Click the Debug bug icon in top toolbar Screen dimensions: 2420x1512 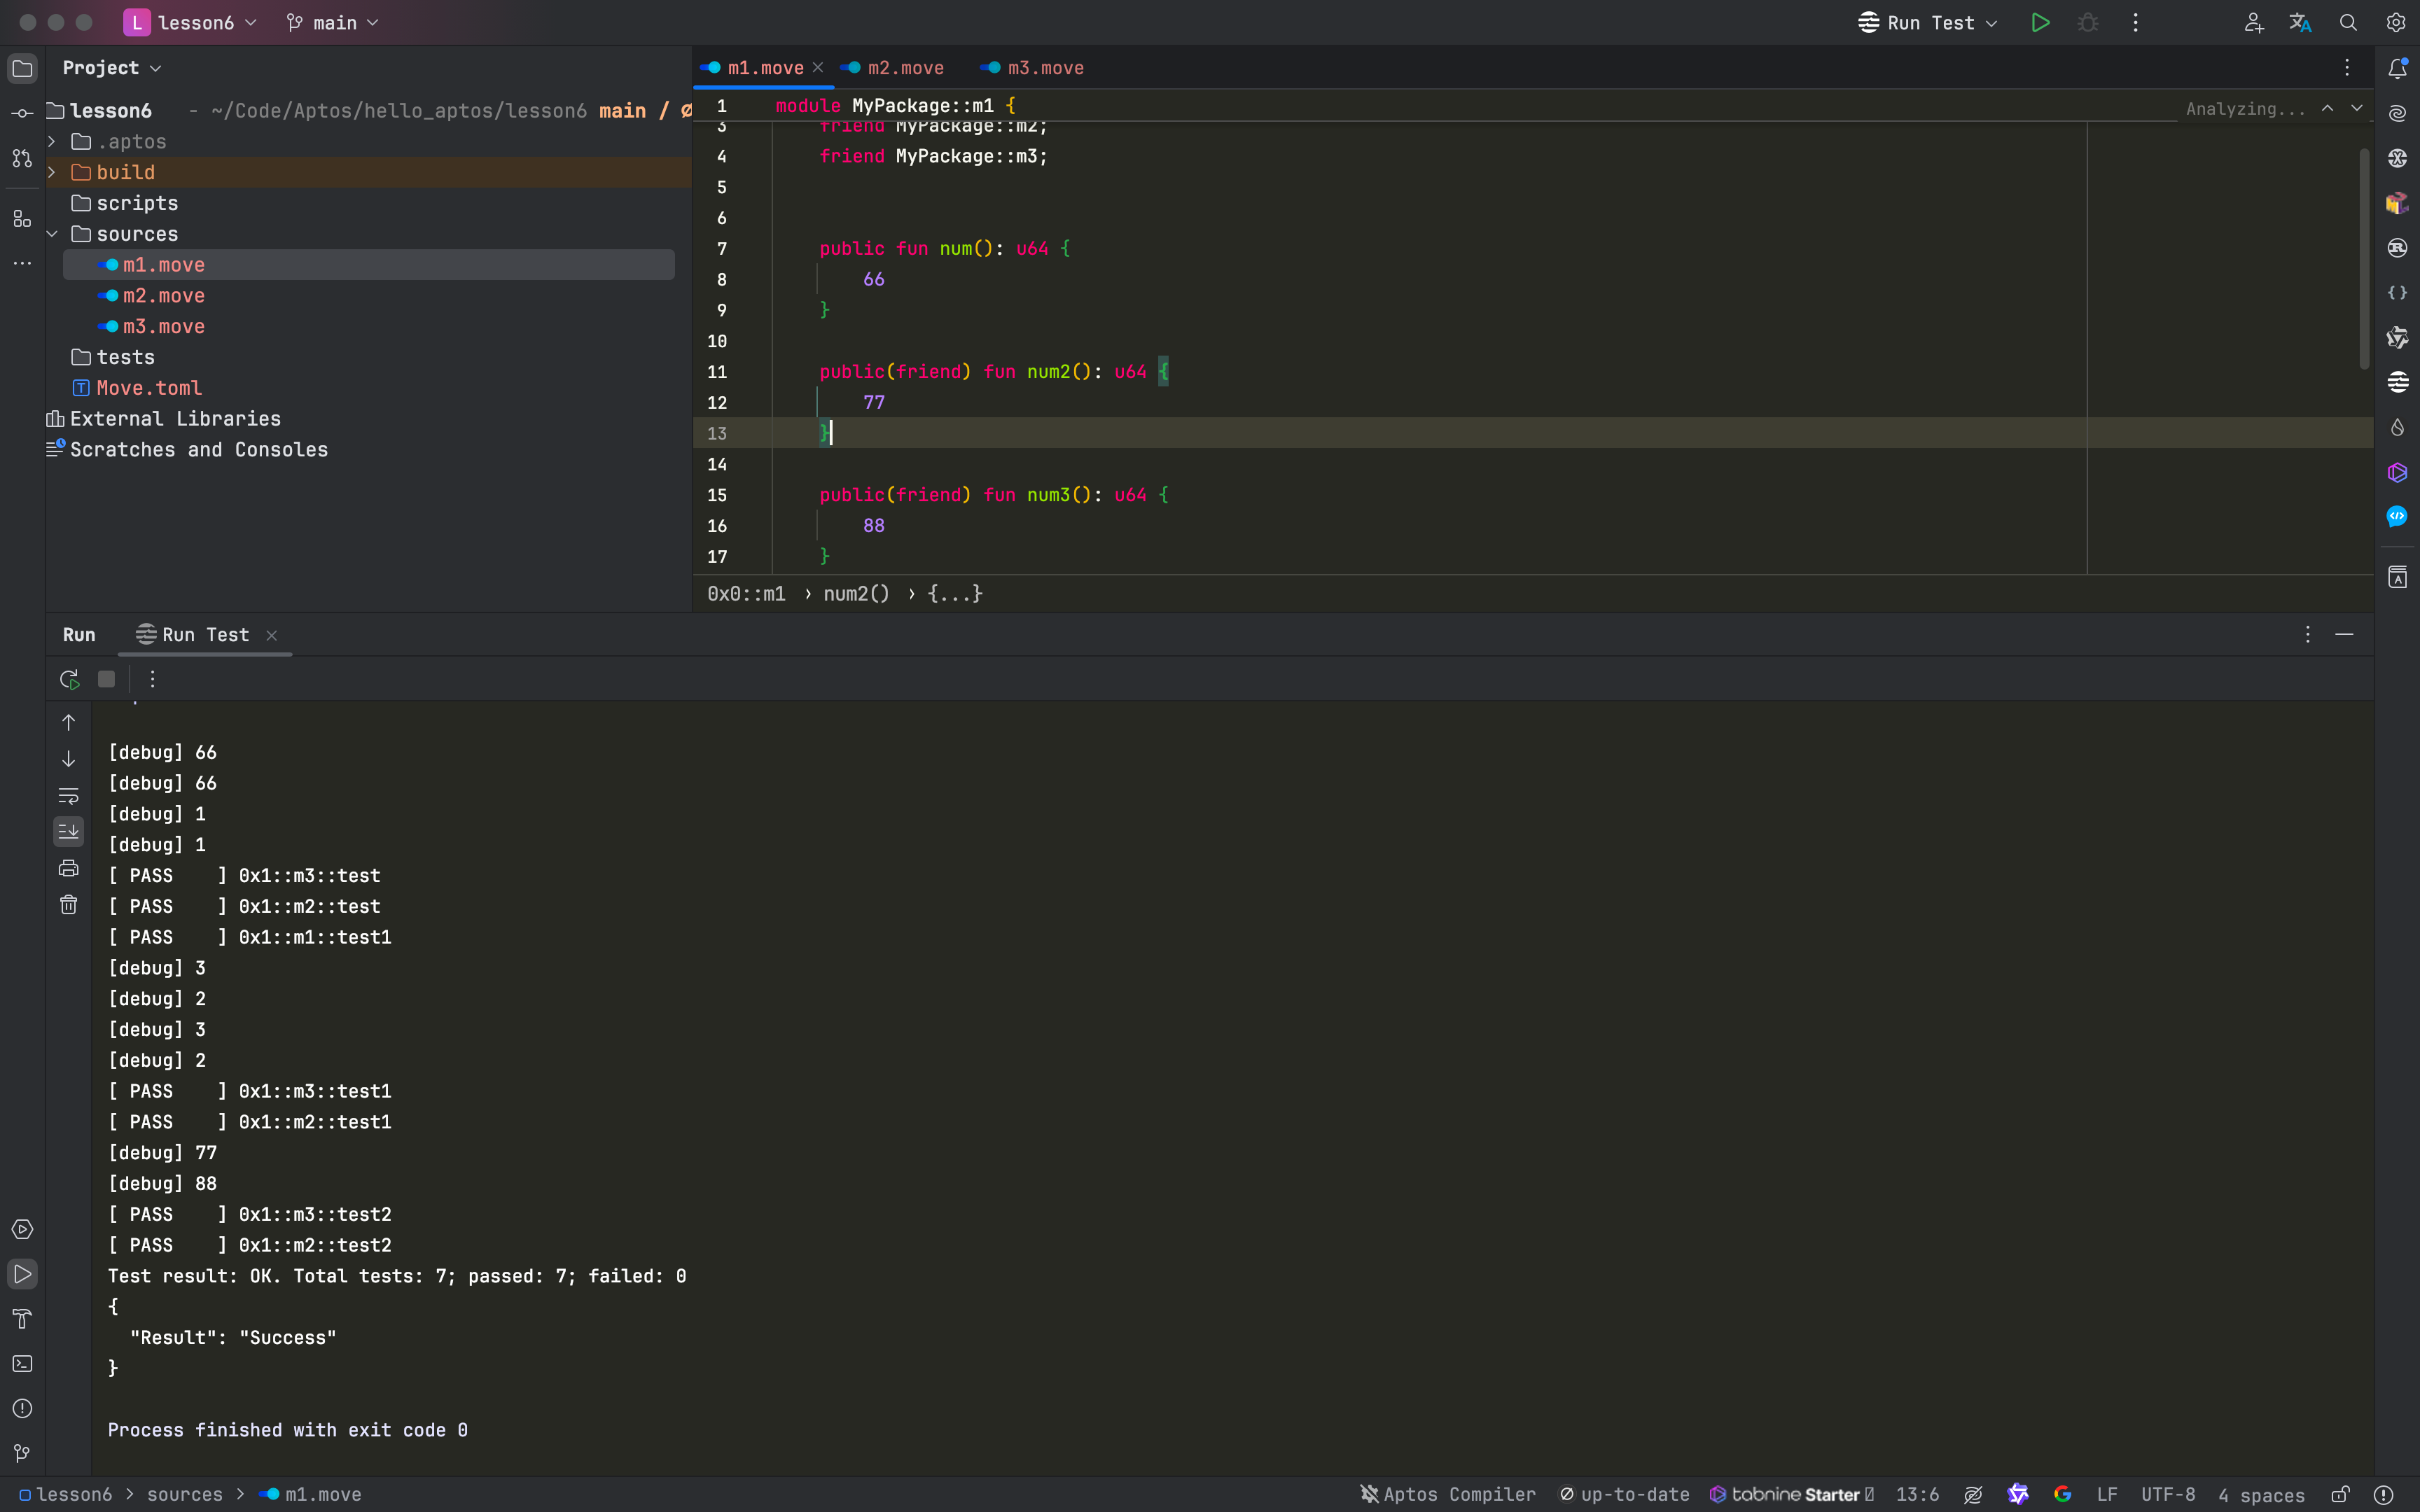pyautogui.click(x=2088, y=22)
